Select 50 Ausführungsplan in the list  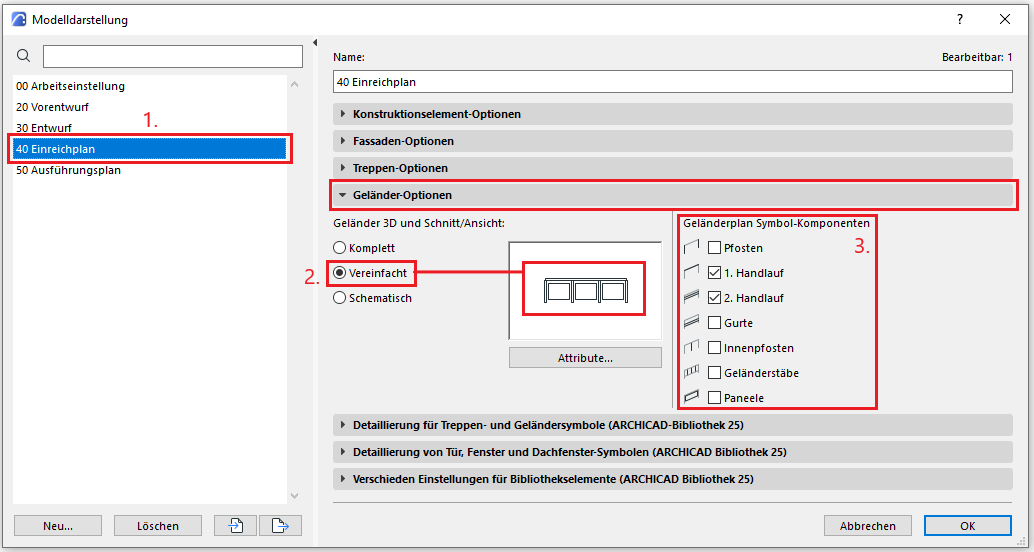68,170
